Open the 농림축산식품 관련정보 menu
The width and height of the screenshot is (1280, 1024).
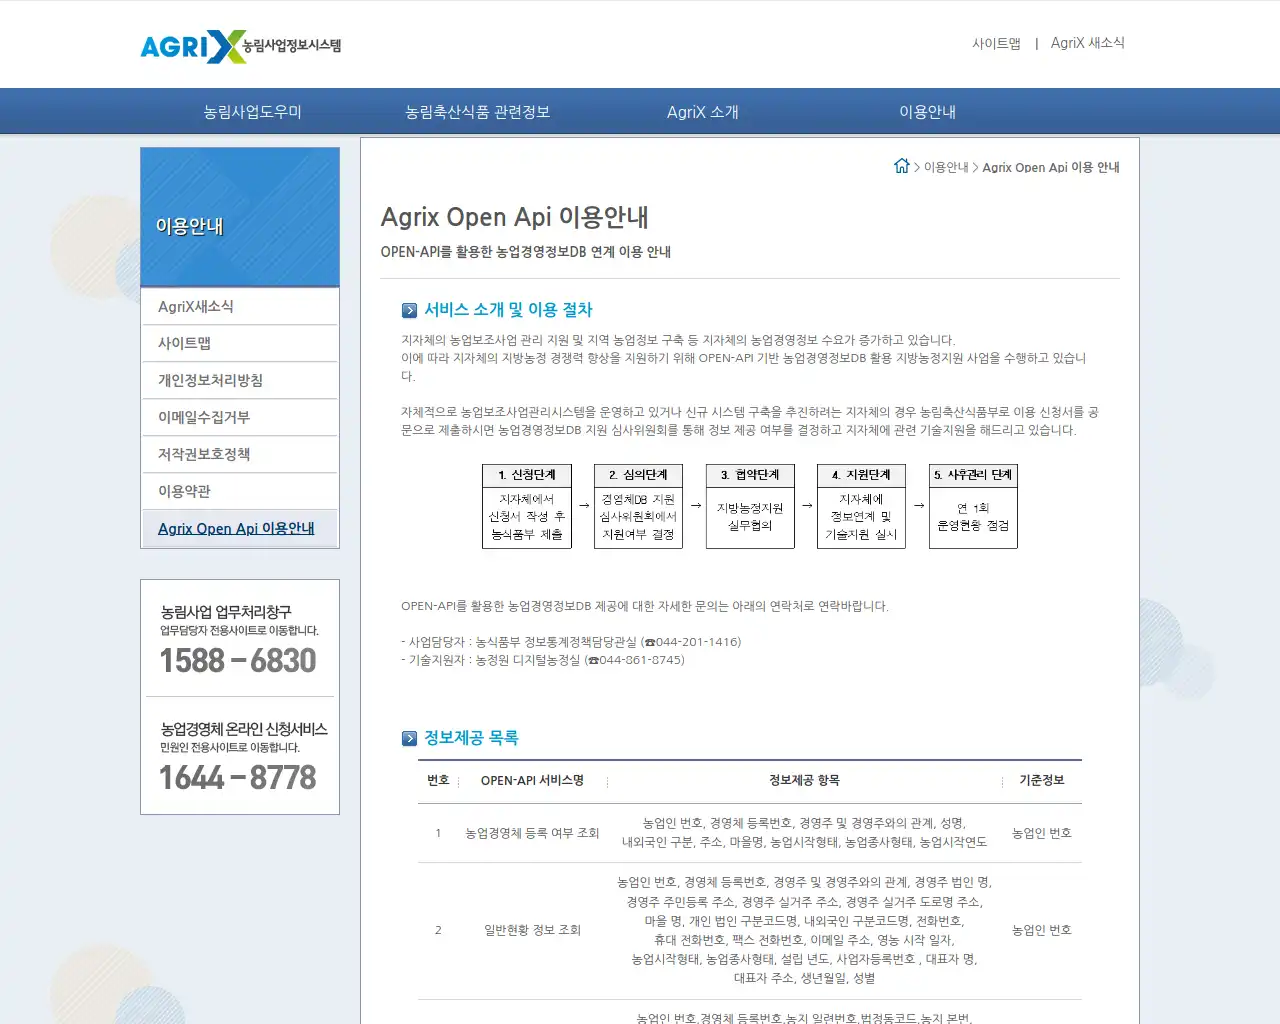pyautogui.click(x=476, y=111)
